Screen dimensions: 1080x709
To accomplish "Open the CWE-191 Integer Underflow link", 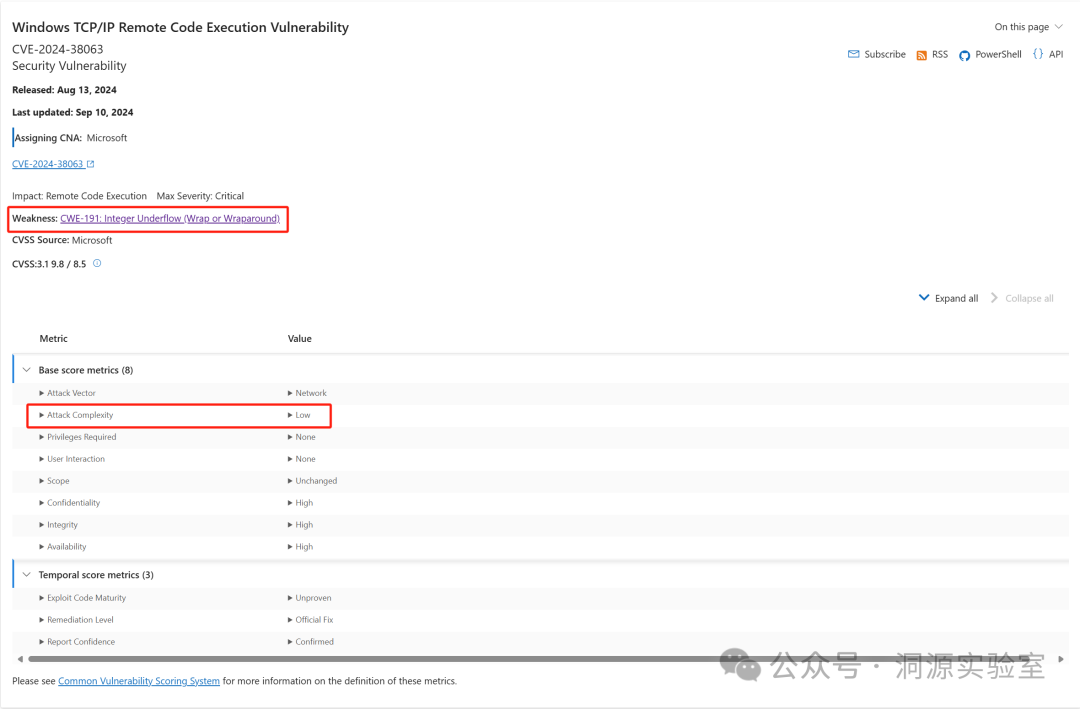I will (x=169, y=218).
